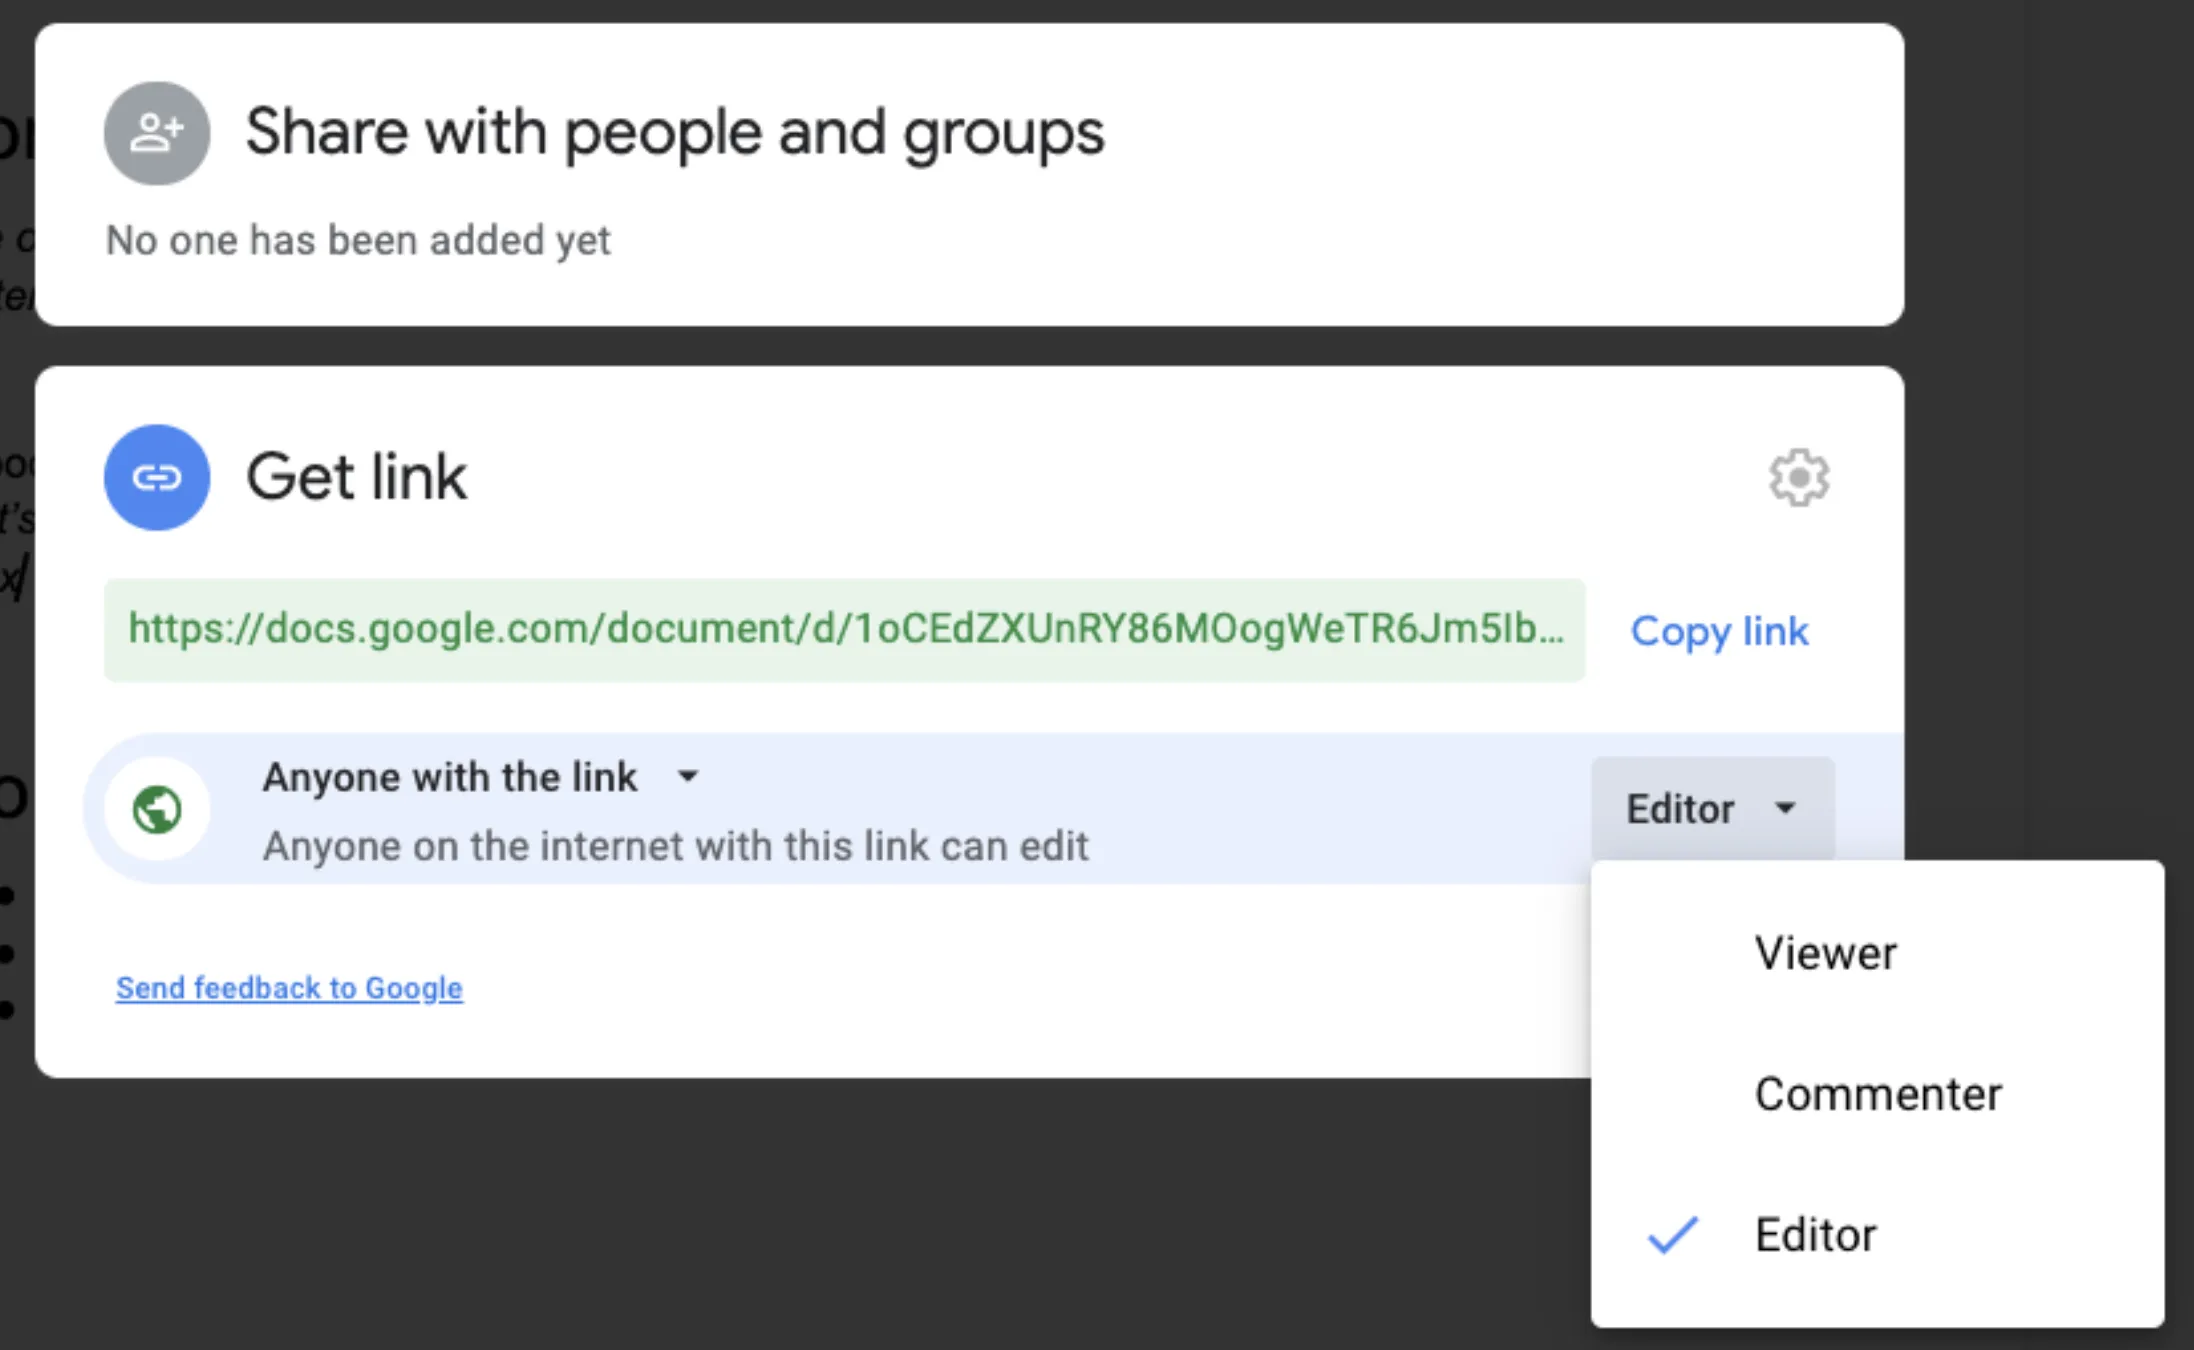Click the add people icon
Screen dimensions: 2194x1350
[x=157, y=133]
